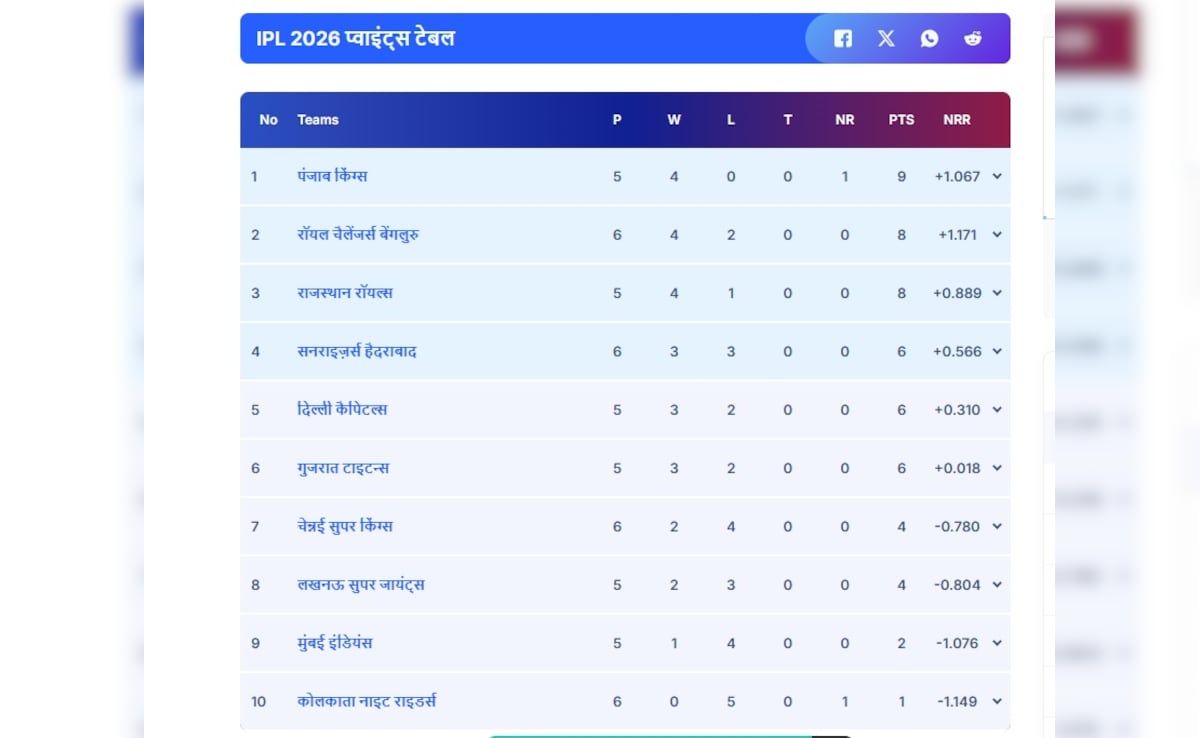Expand कोलकाता नाइट राइडर्स row chevron

pyautogui.click(x=997, y=701)
